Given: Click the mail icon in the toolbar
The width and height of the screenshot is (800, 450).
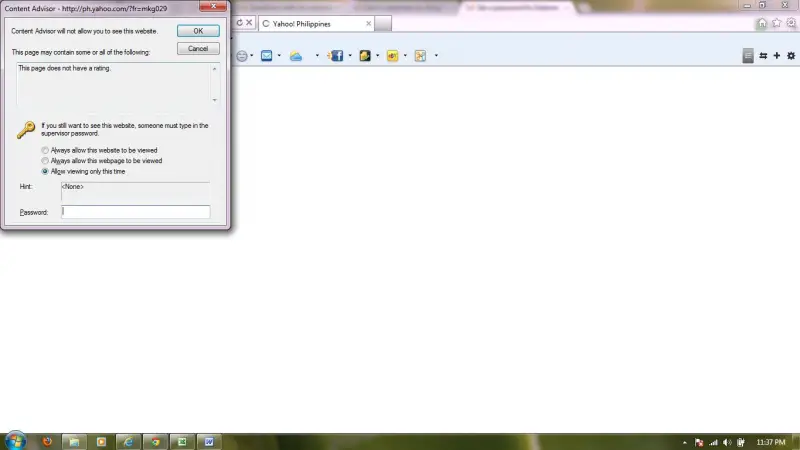Looking at the screenshot, I should pos(267,56).
